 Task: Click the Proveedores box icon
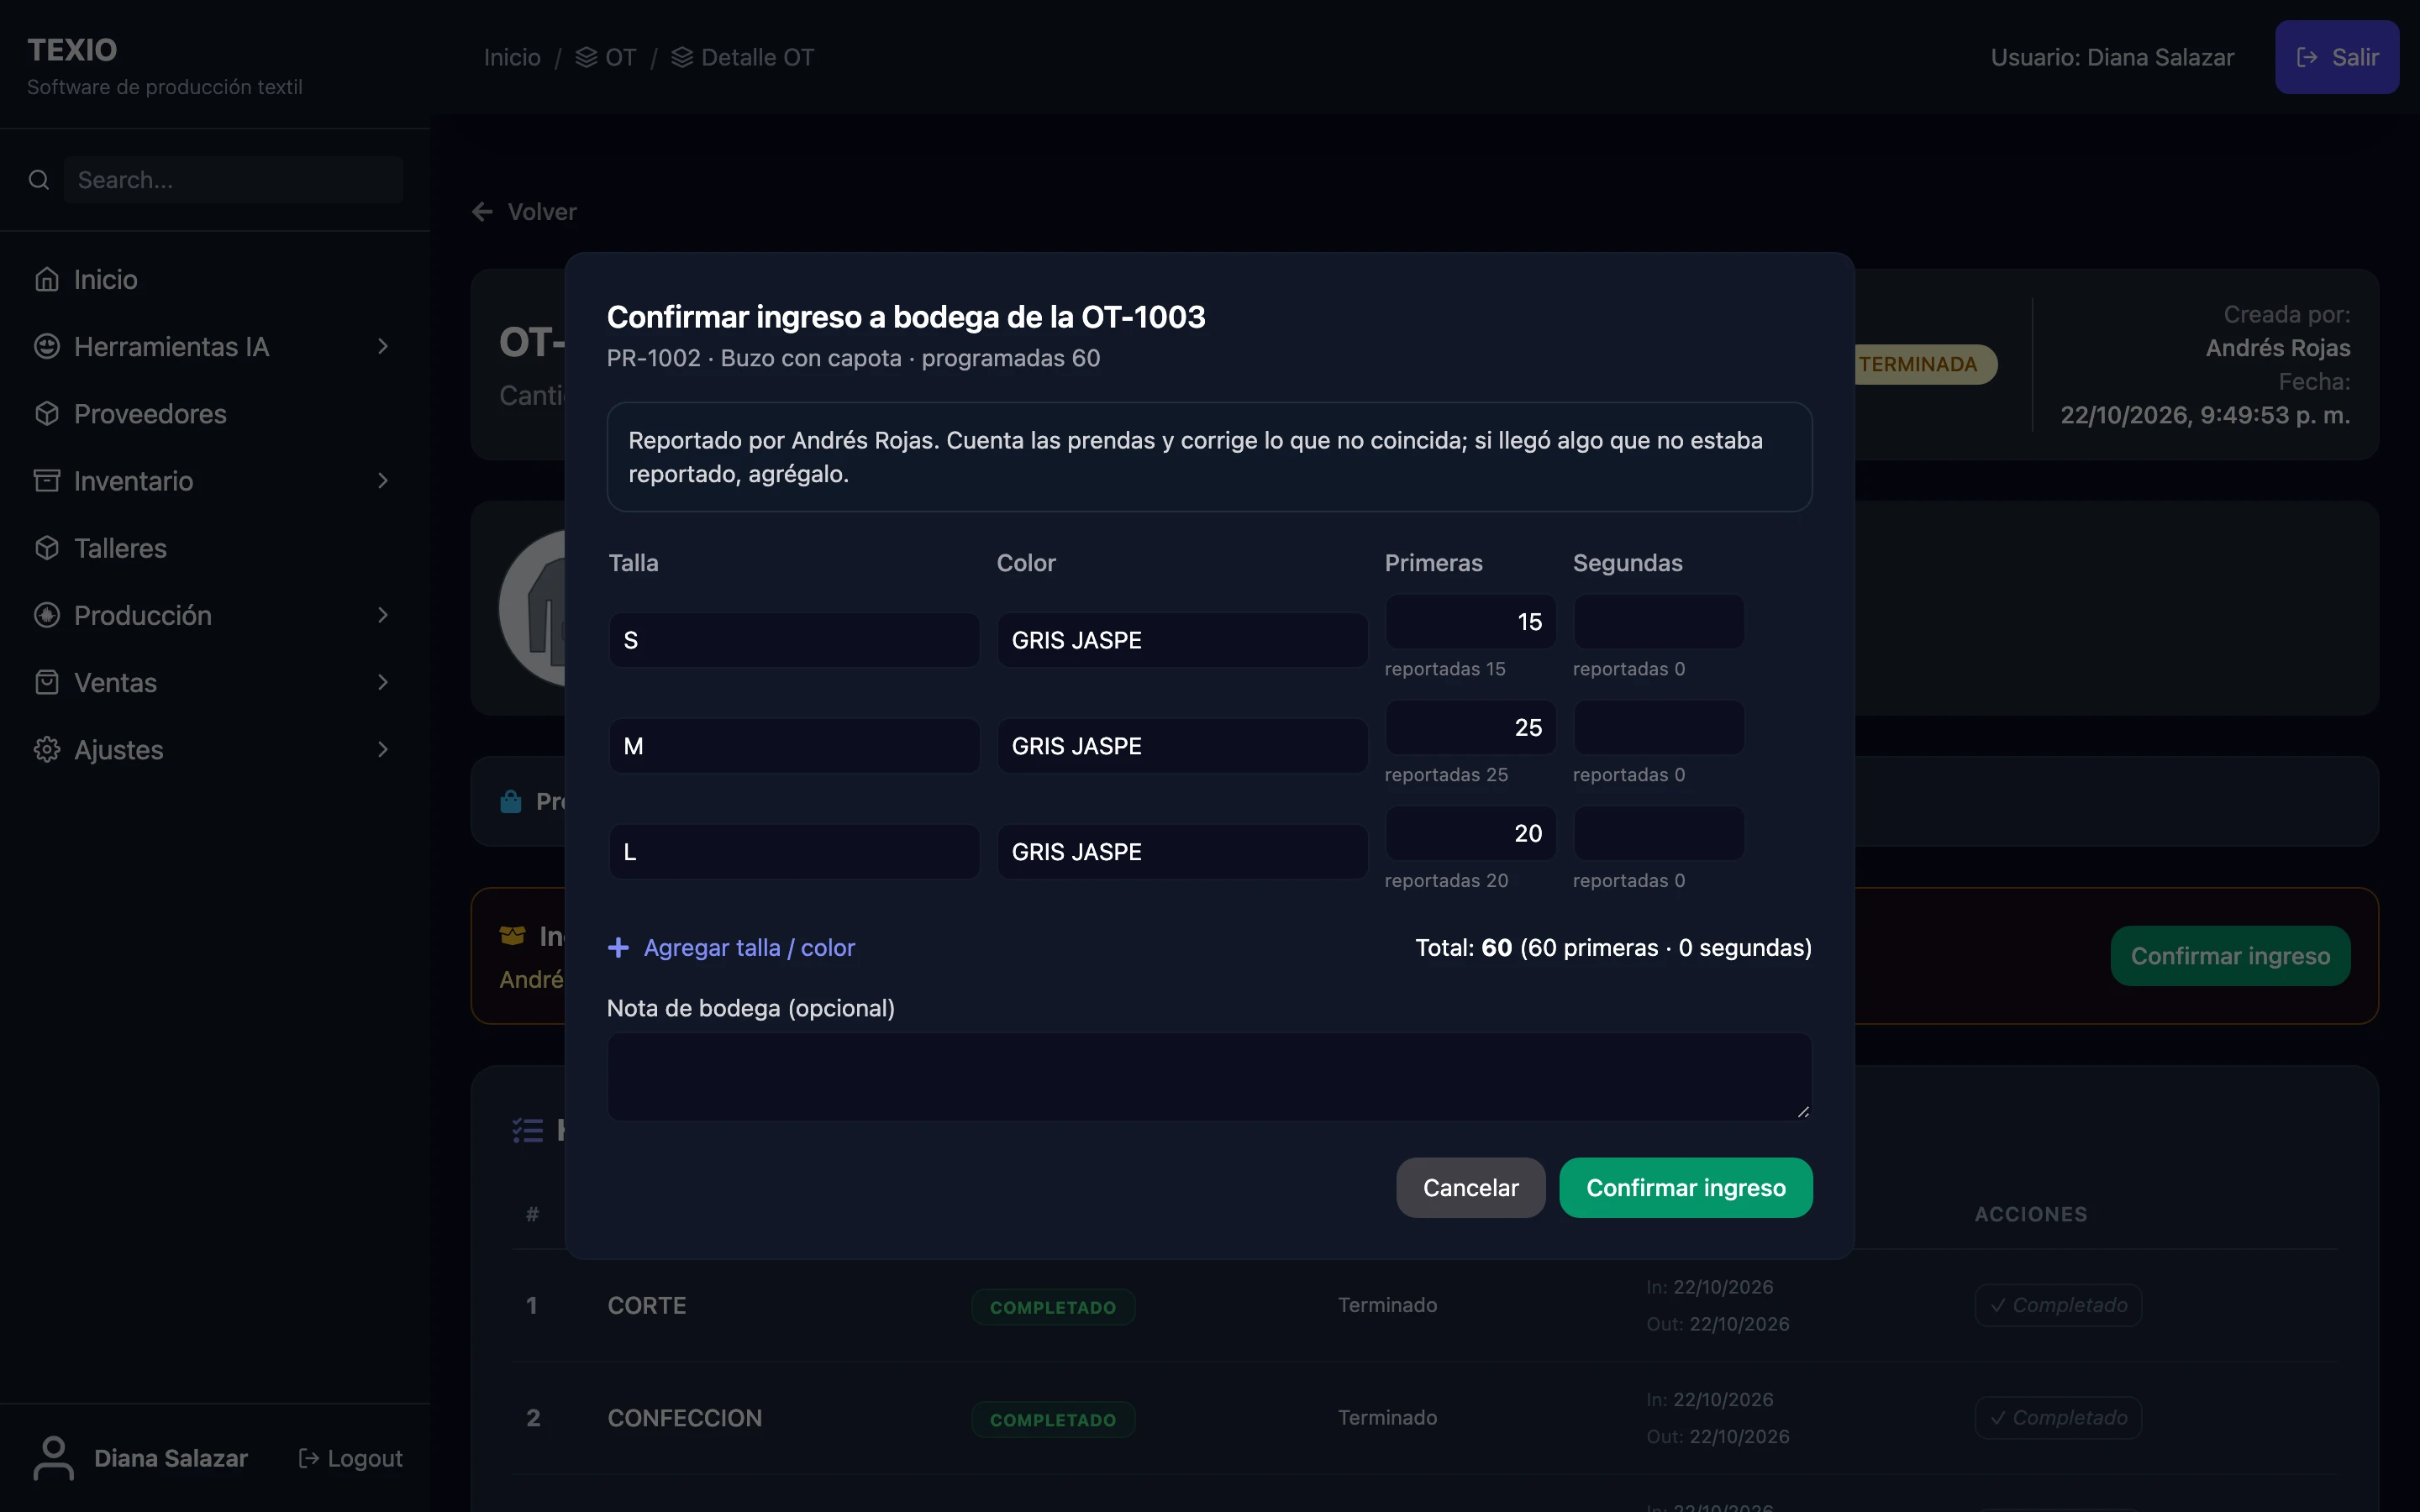(x=47, y=413)
